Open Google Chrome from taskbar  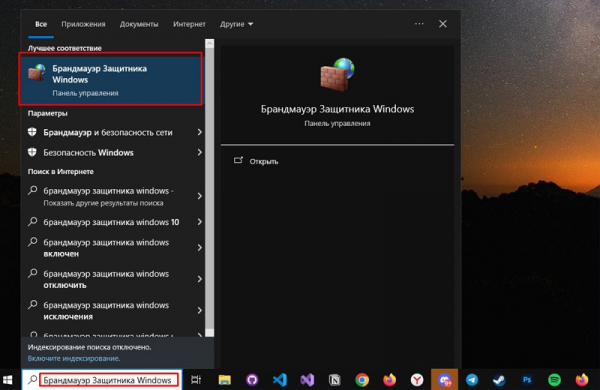click(362, 380)
